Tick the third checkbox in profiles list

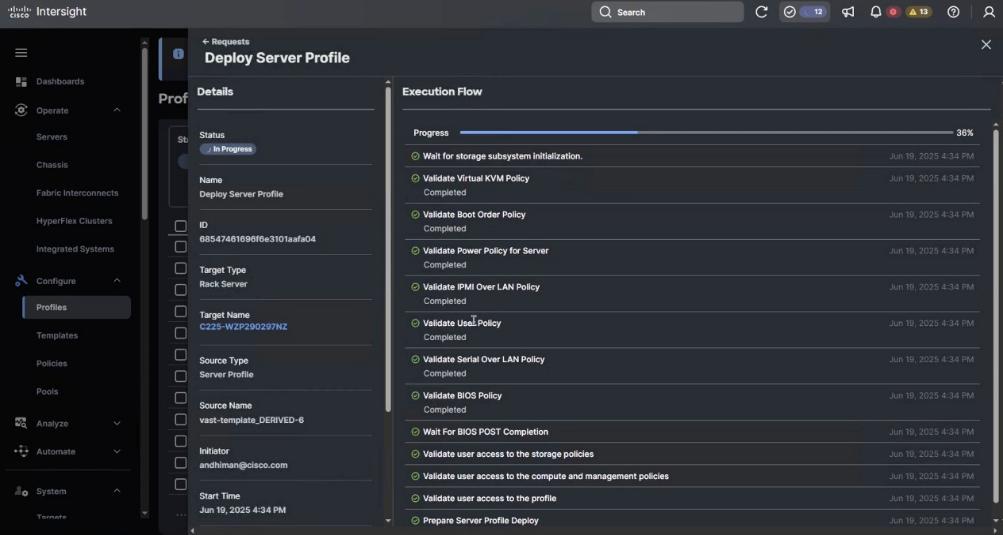click(181, 268)
